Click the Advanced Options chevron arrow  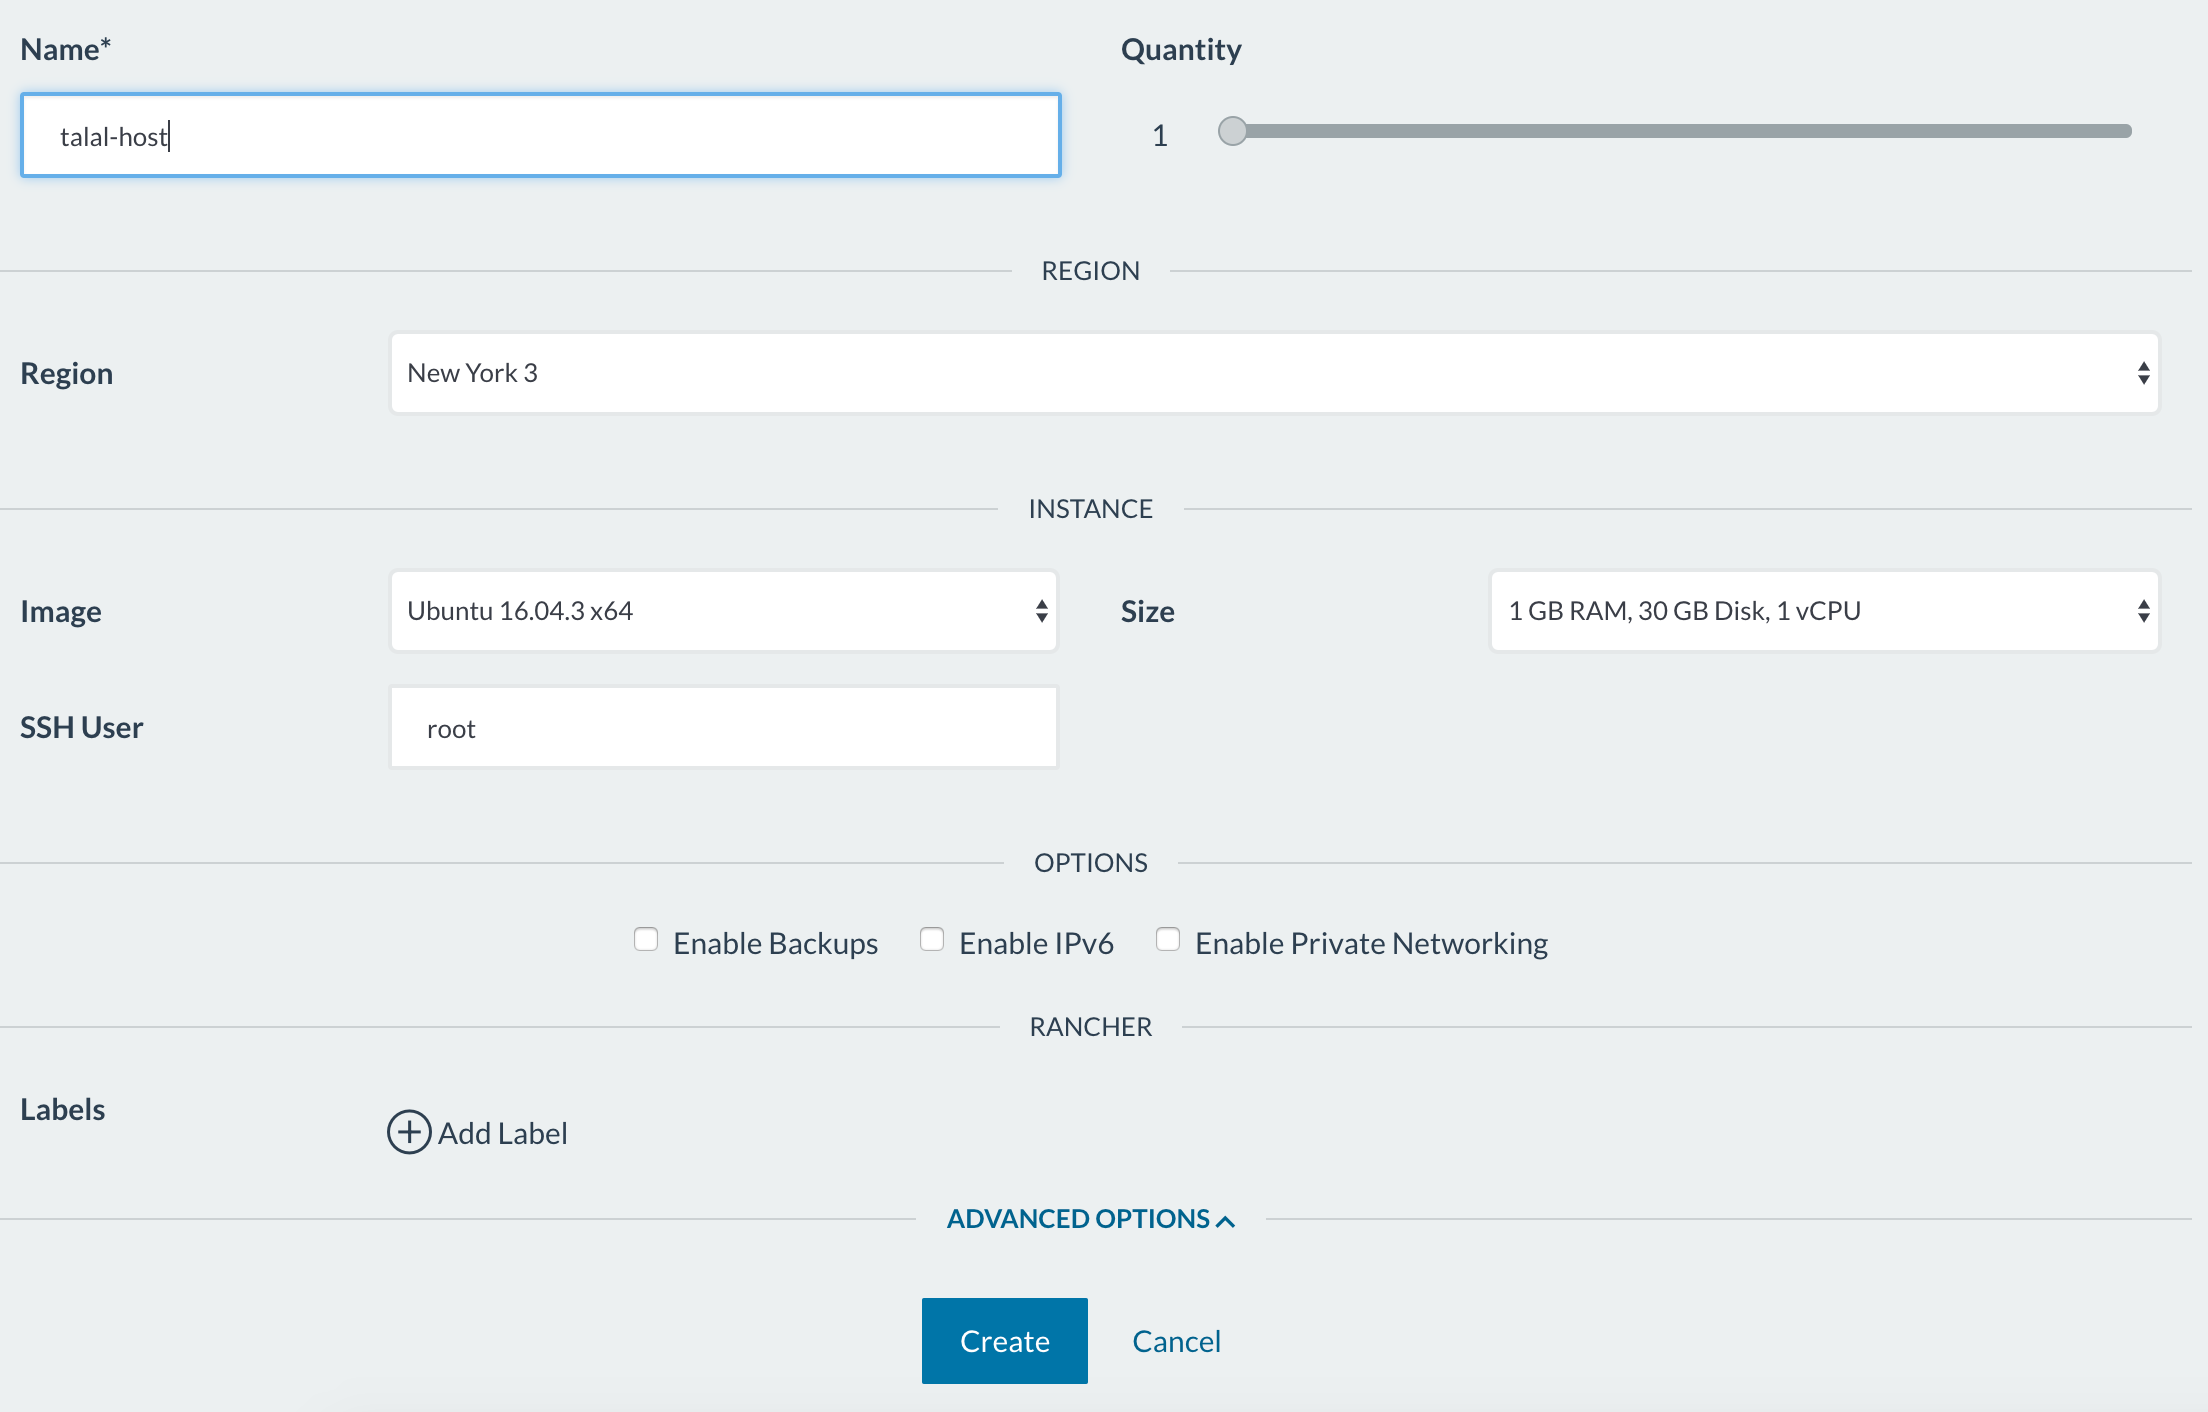(1226, 1221)
